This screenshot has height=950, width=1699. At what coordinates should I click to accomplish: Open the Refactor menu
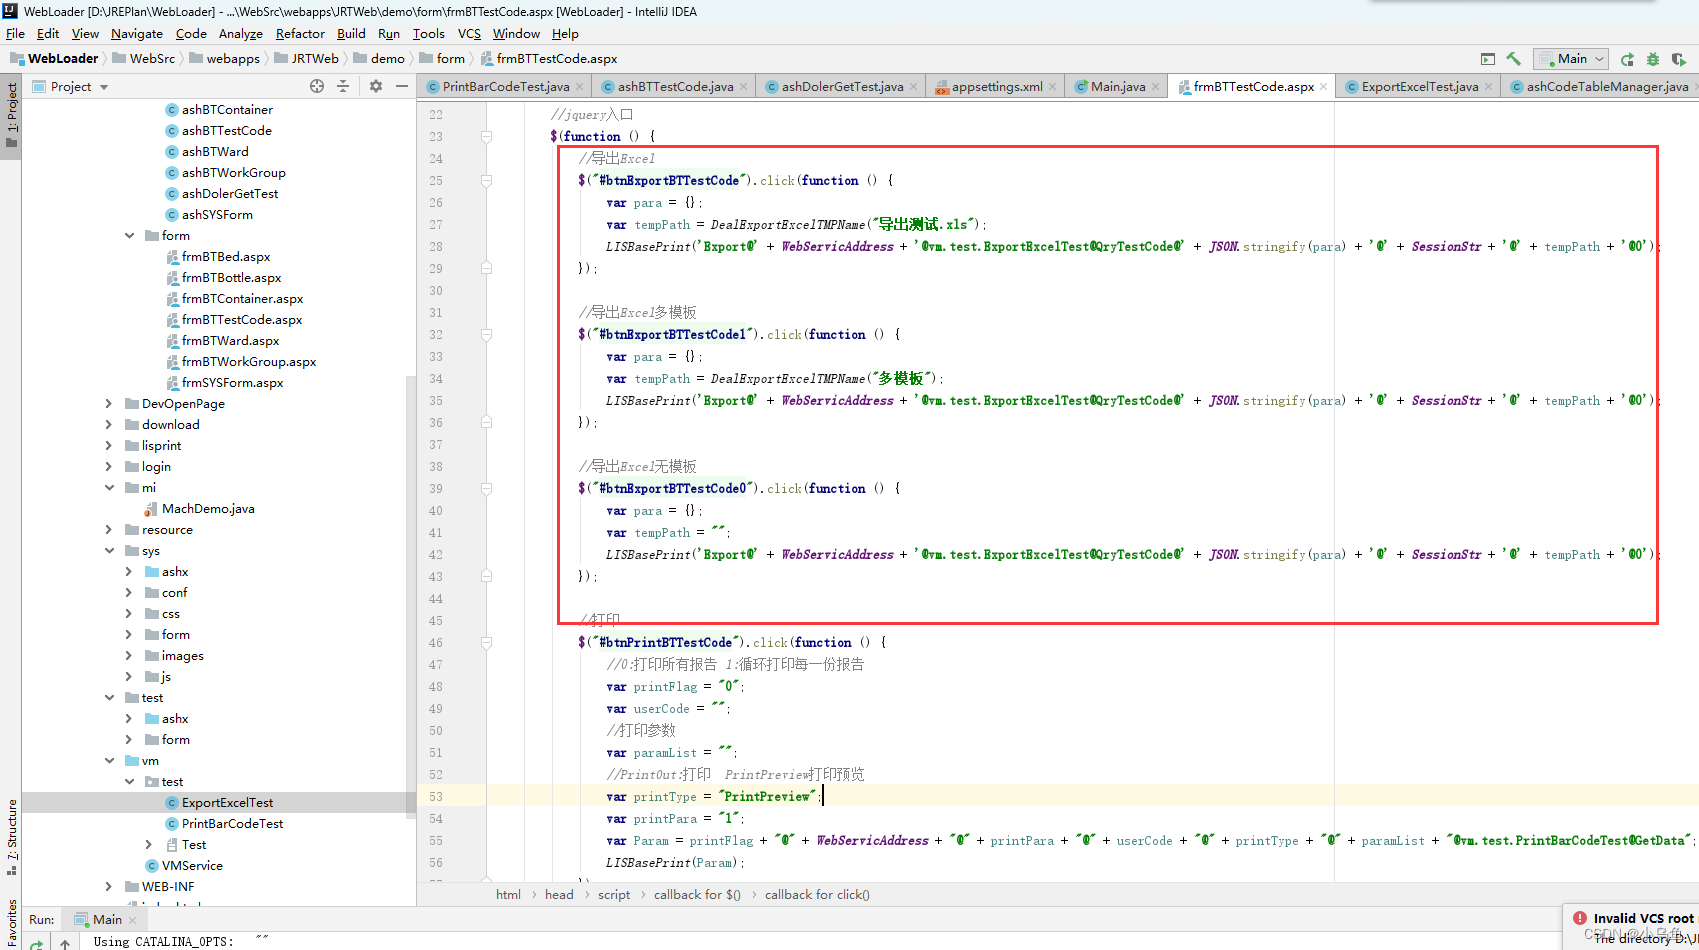point(300,33)
